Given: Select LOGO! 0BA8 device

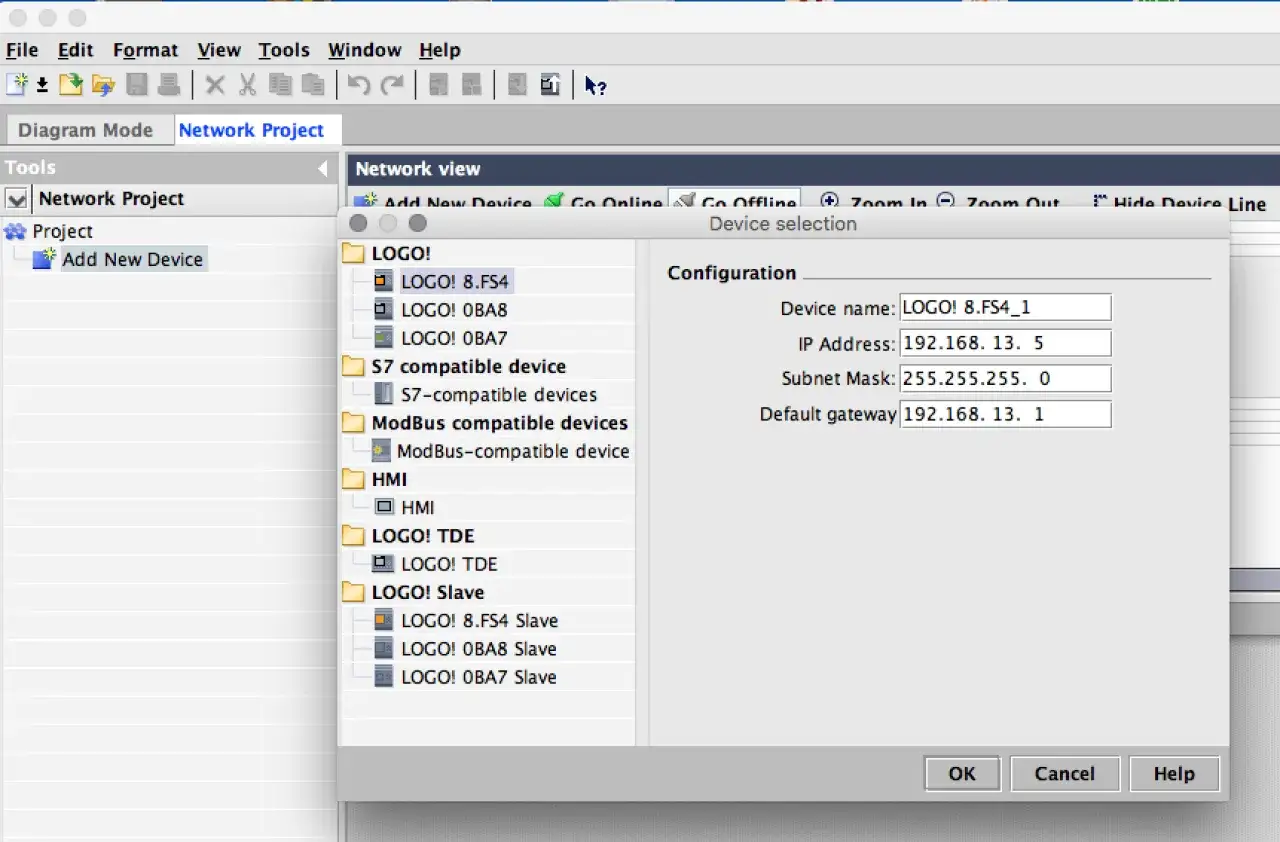Looking at the screenshot, I should [454, 310].
